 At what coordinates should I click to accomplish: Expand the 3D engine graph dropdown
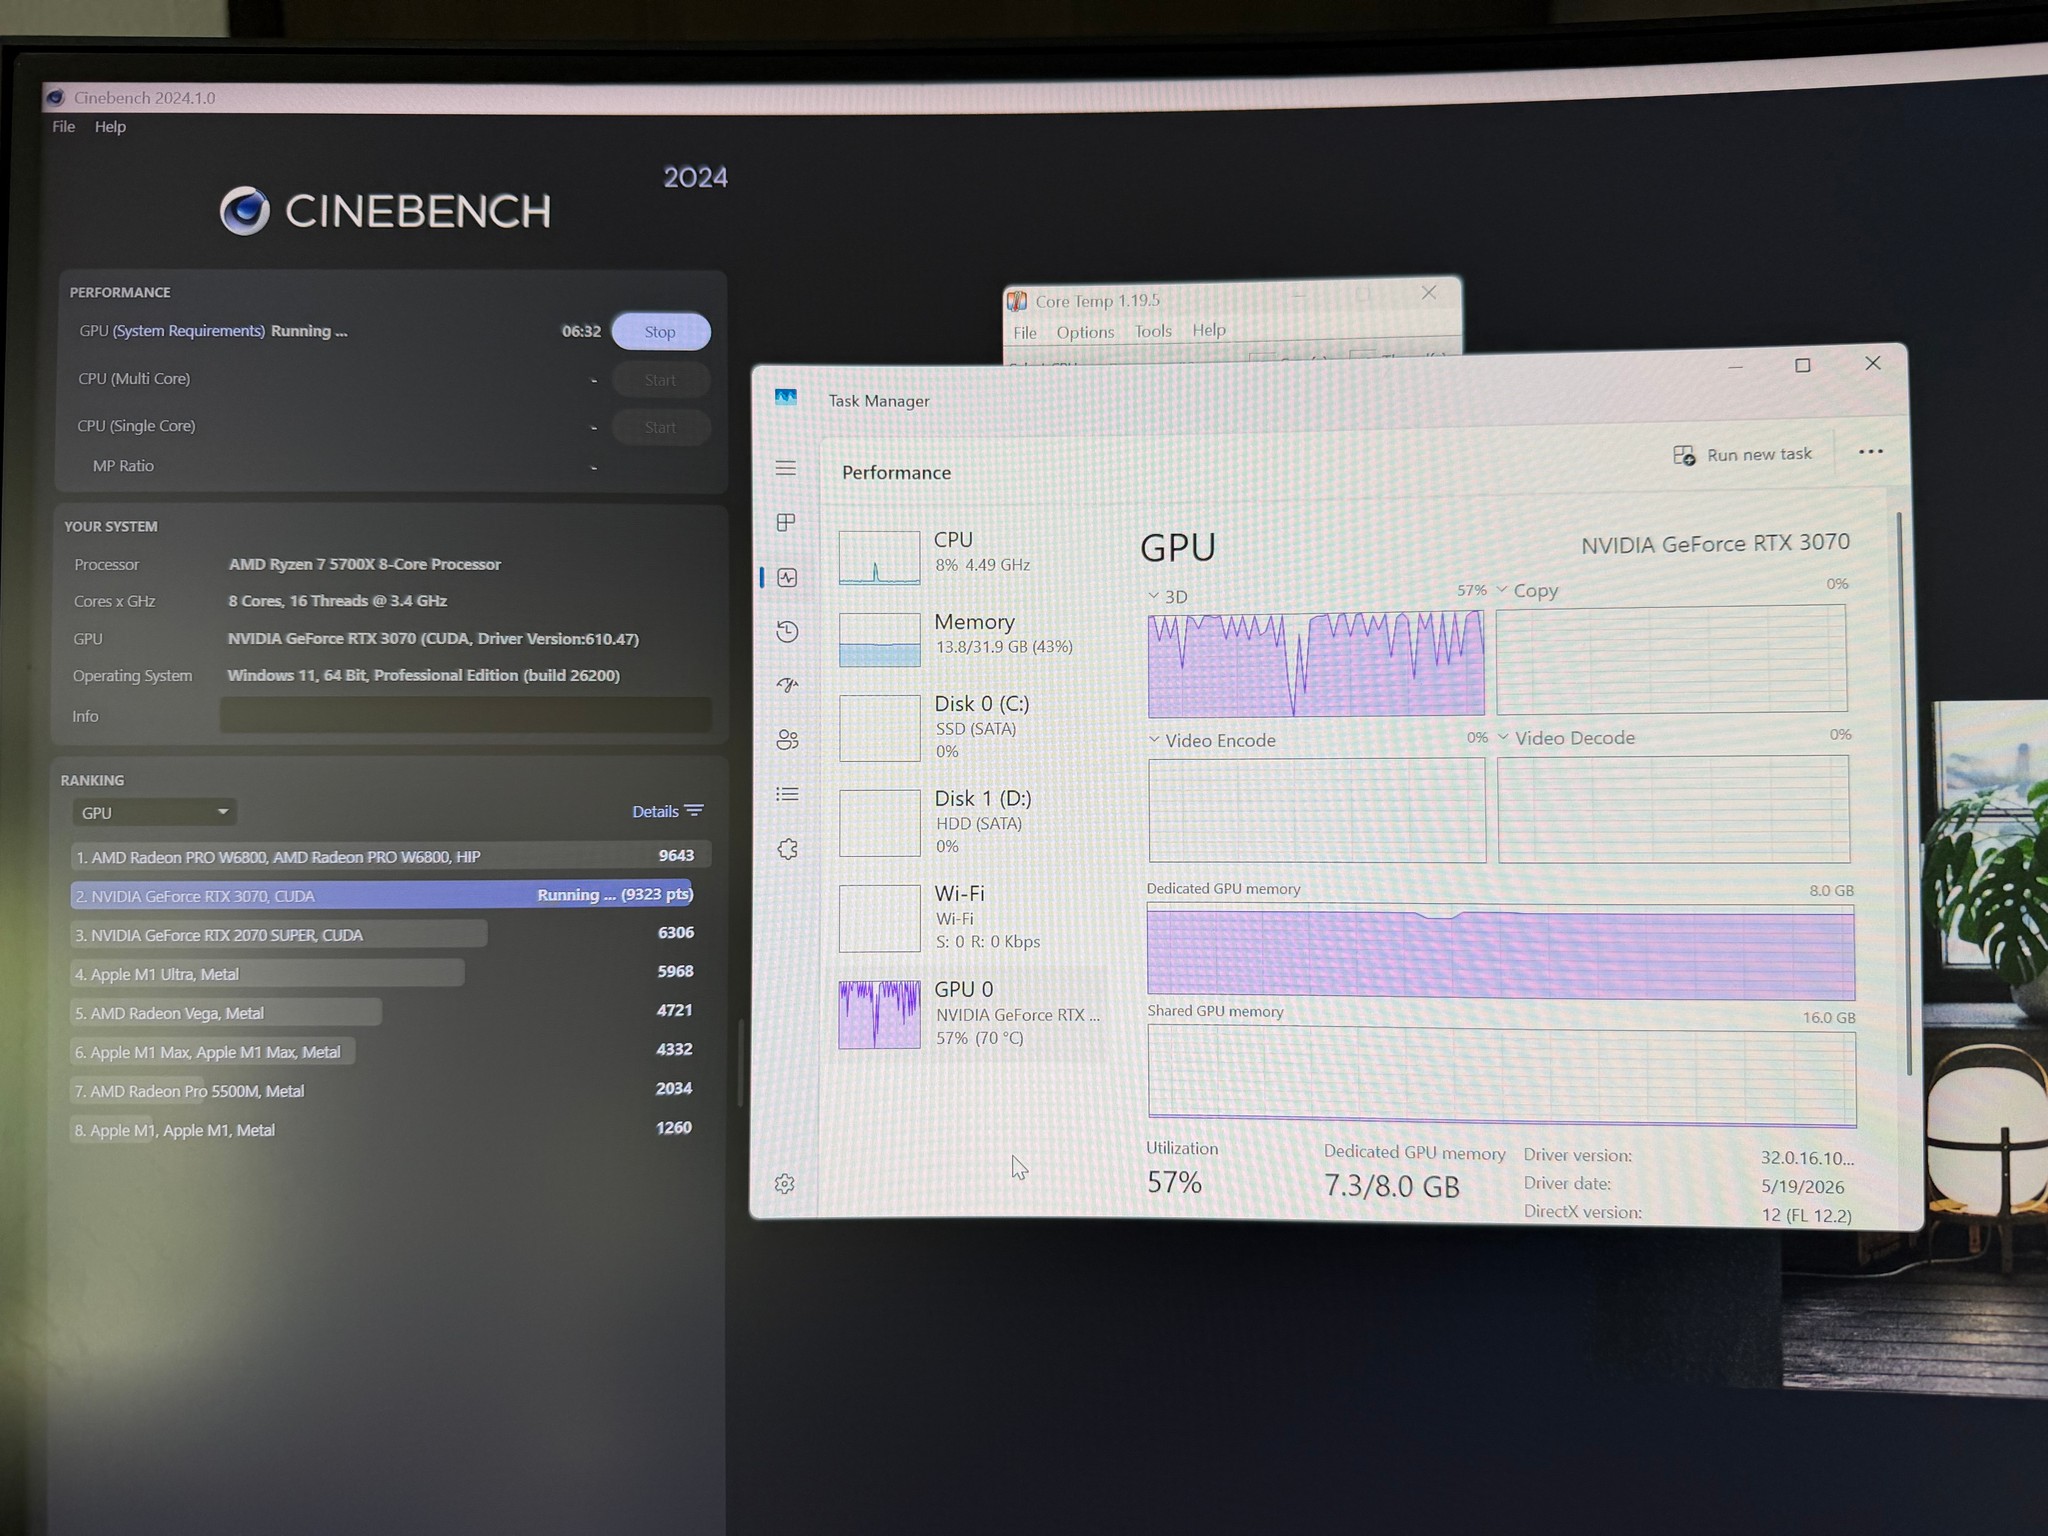1167,596
